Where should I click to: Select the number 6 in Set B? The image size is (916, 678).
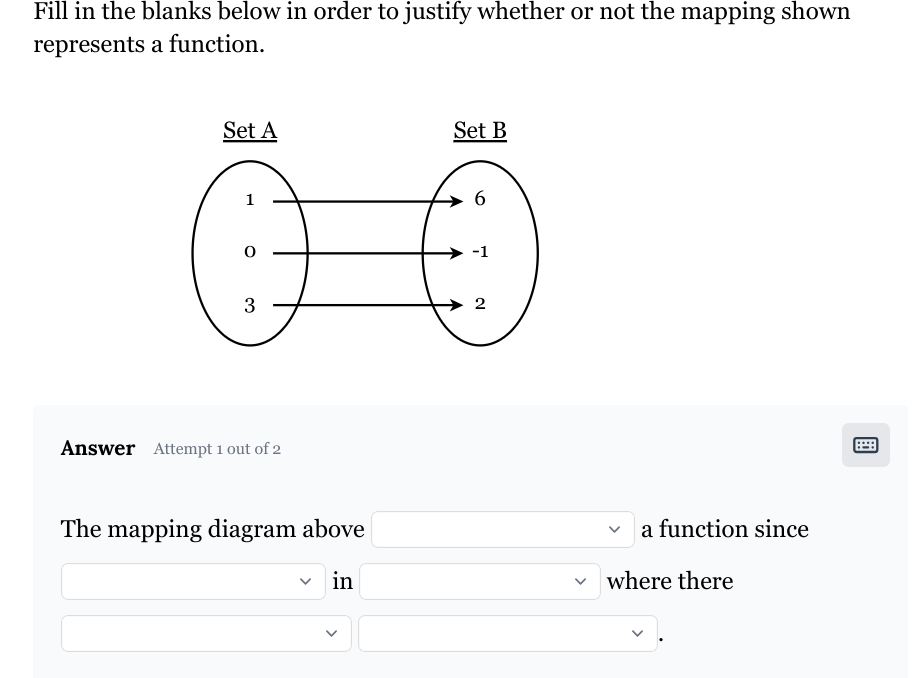tap(480, 198)
